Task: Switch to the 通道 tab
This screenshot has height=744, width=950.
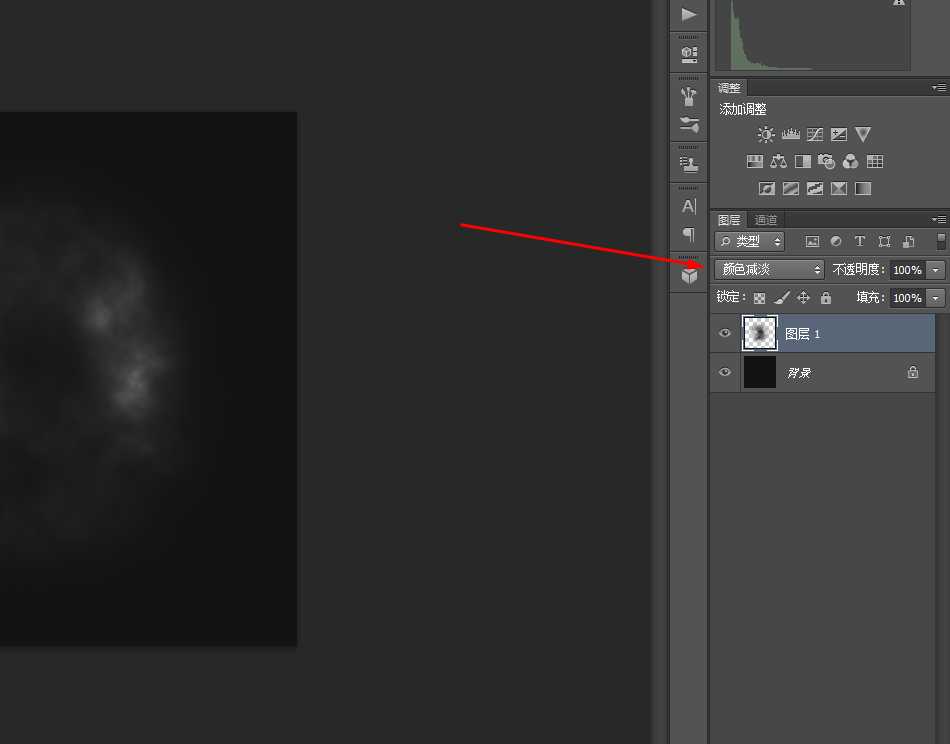Action: pos(766,219)
